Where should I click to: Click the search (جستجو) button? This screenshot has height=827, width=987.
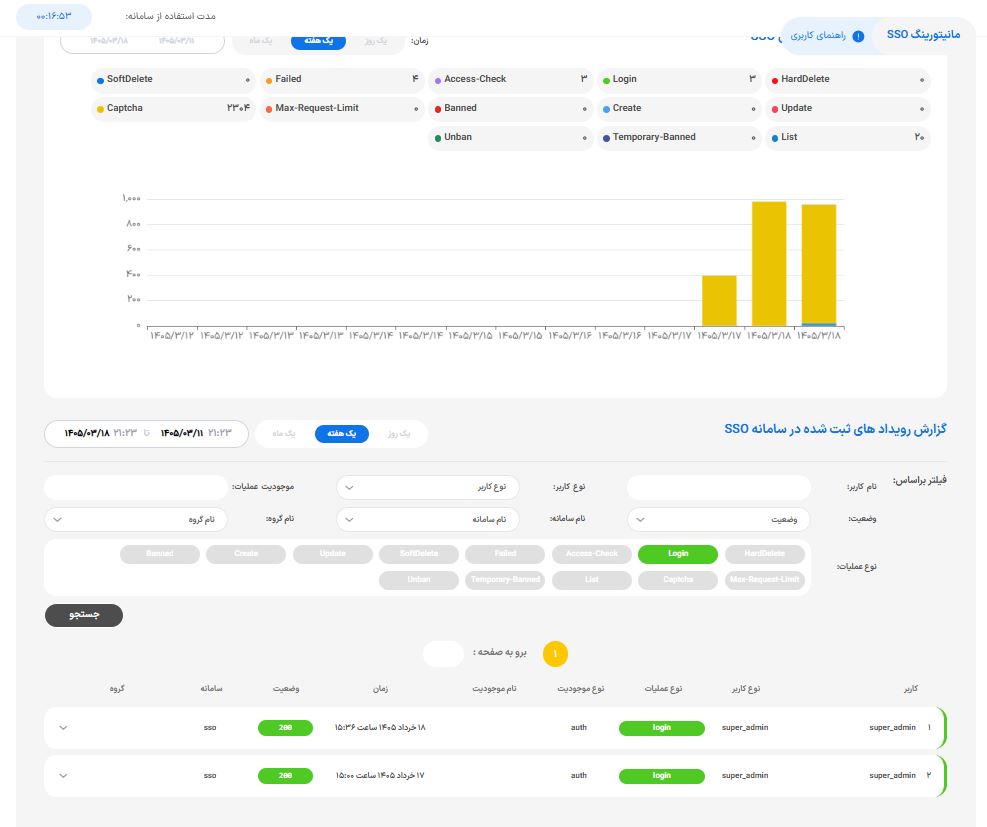tap(84, 615)
